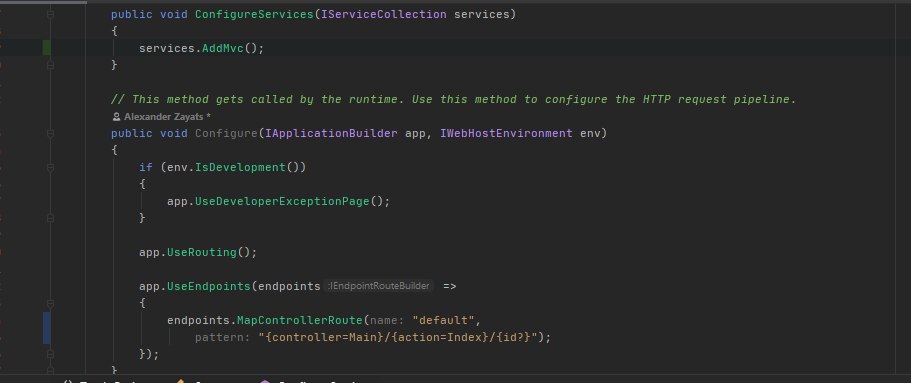Click the comment about HTTP request pipeline
911x383 pixels.
pyautogui.click(x=453, y=99)
